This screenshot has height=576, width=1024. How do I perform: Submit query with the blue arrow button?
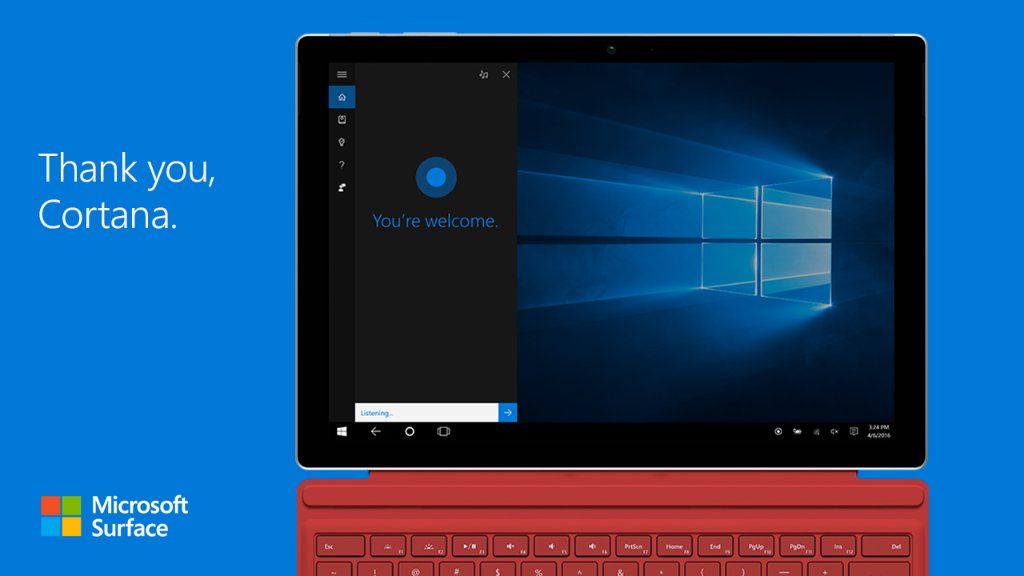(x=507, y=413)
